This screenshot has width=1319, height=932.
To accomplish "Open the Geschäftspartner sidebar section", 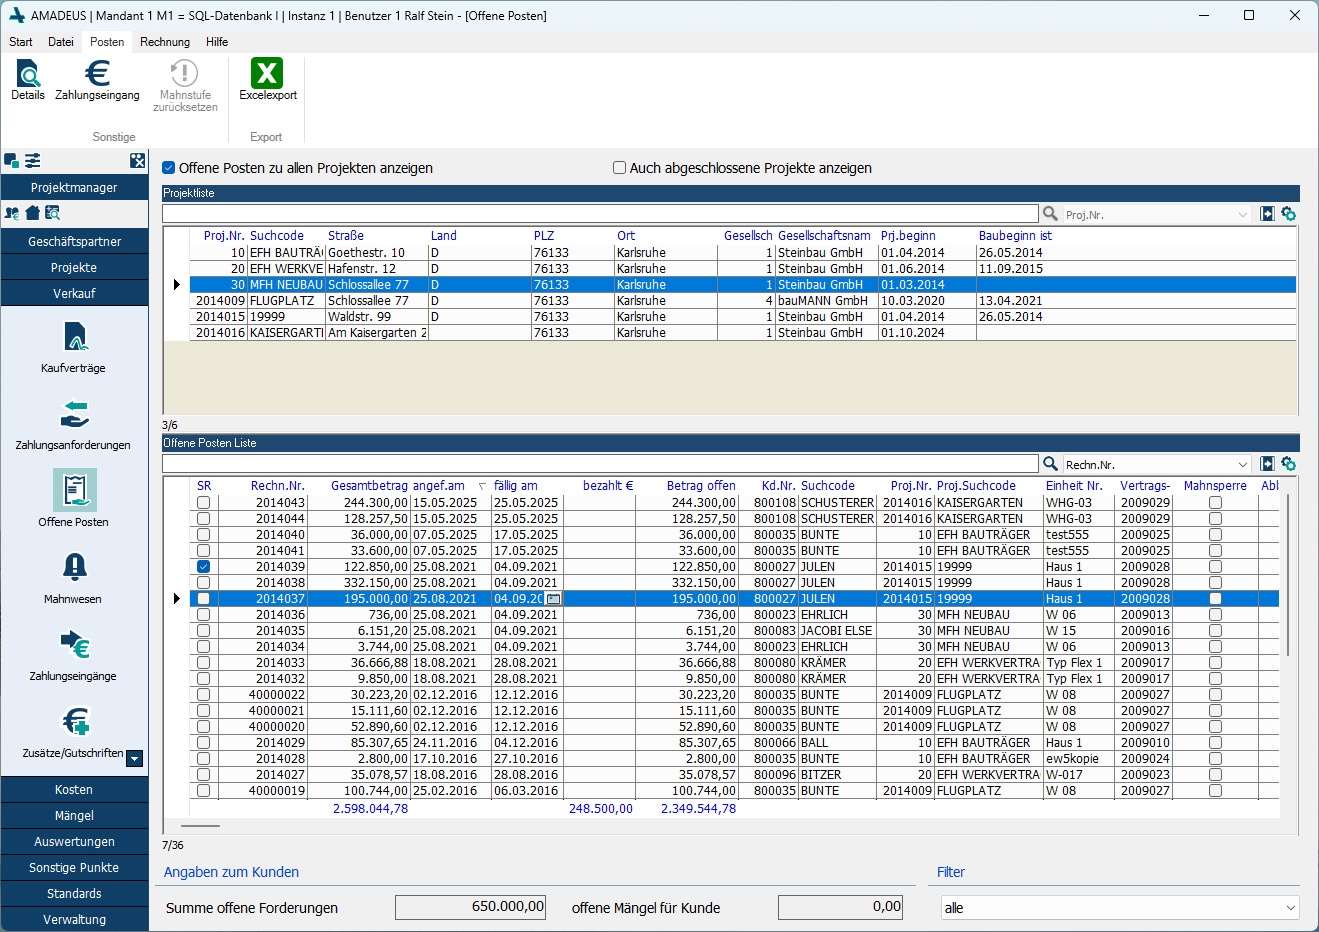I will click(x=74, y=242).
